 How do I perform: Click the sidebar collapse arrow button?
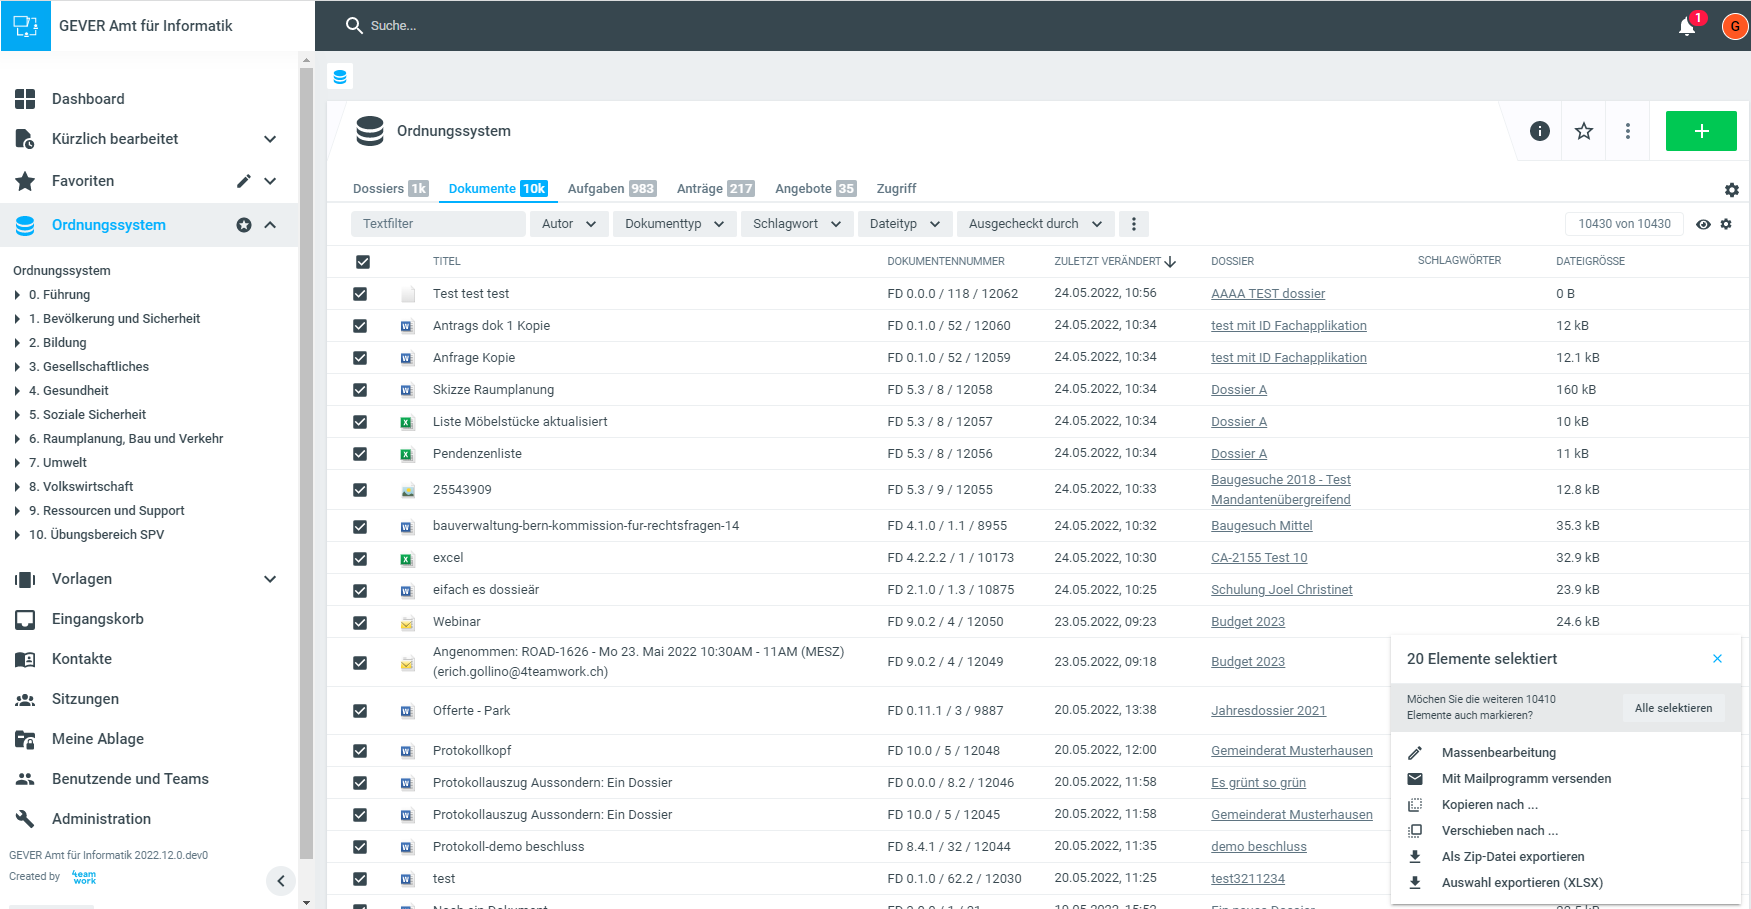(281, 880)
